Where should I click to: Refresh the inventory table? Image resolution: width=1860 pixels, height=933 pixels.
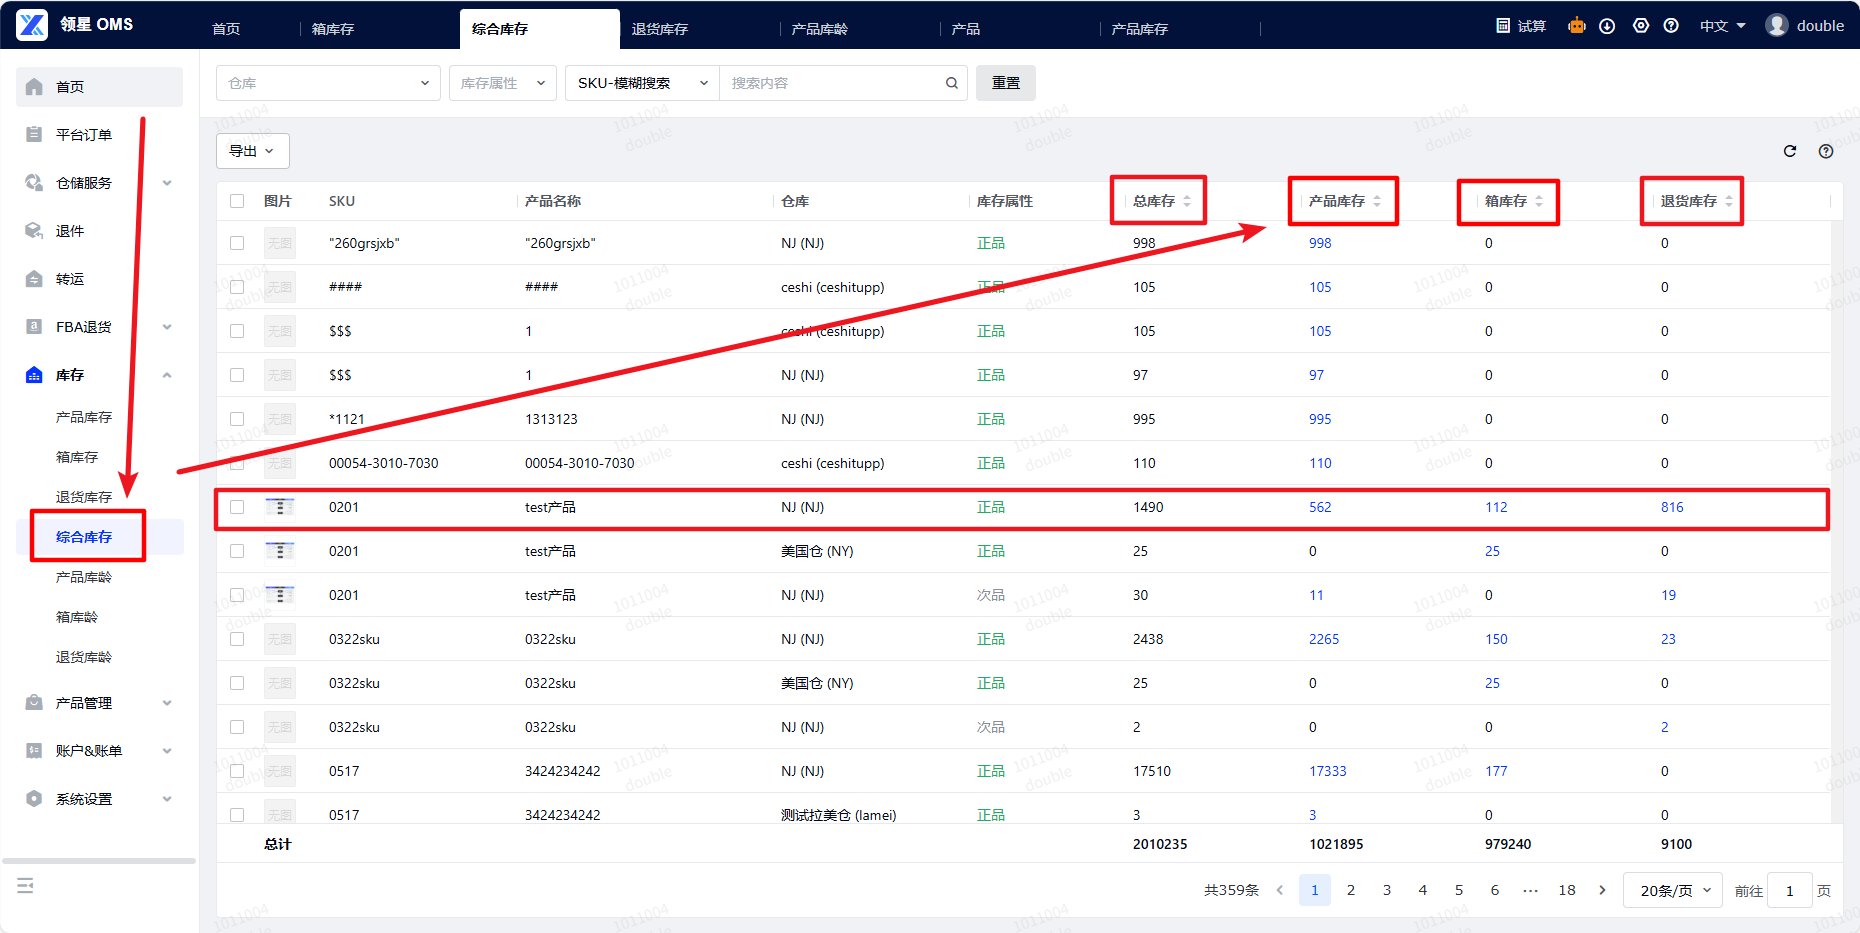point(1790,151)
